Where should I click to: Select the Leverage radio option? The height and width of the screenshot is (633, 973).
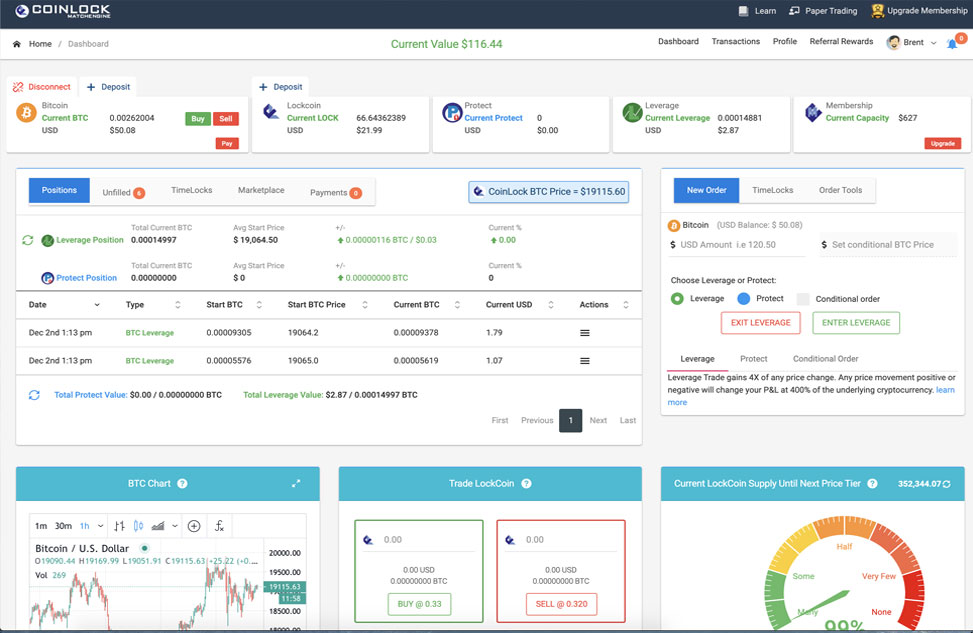coord(677,299)
